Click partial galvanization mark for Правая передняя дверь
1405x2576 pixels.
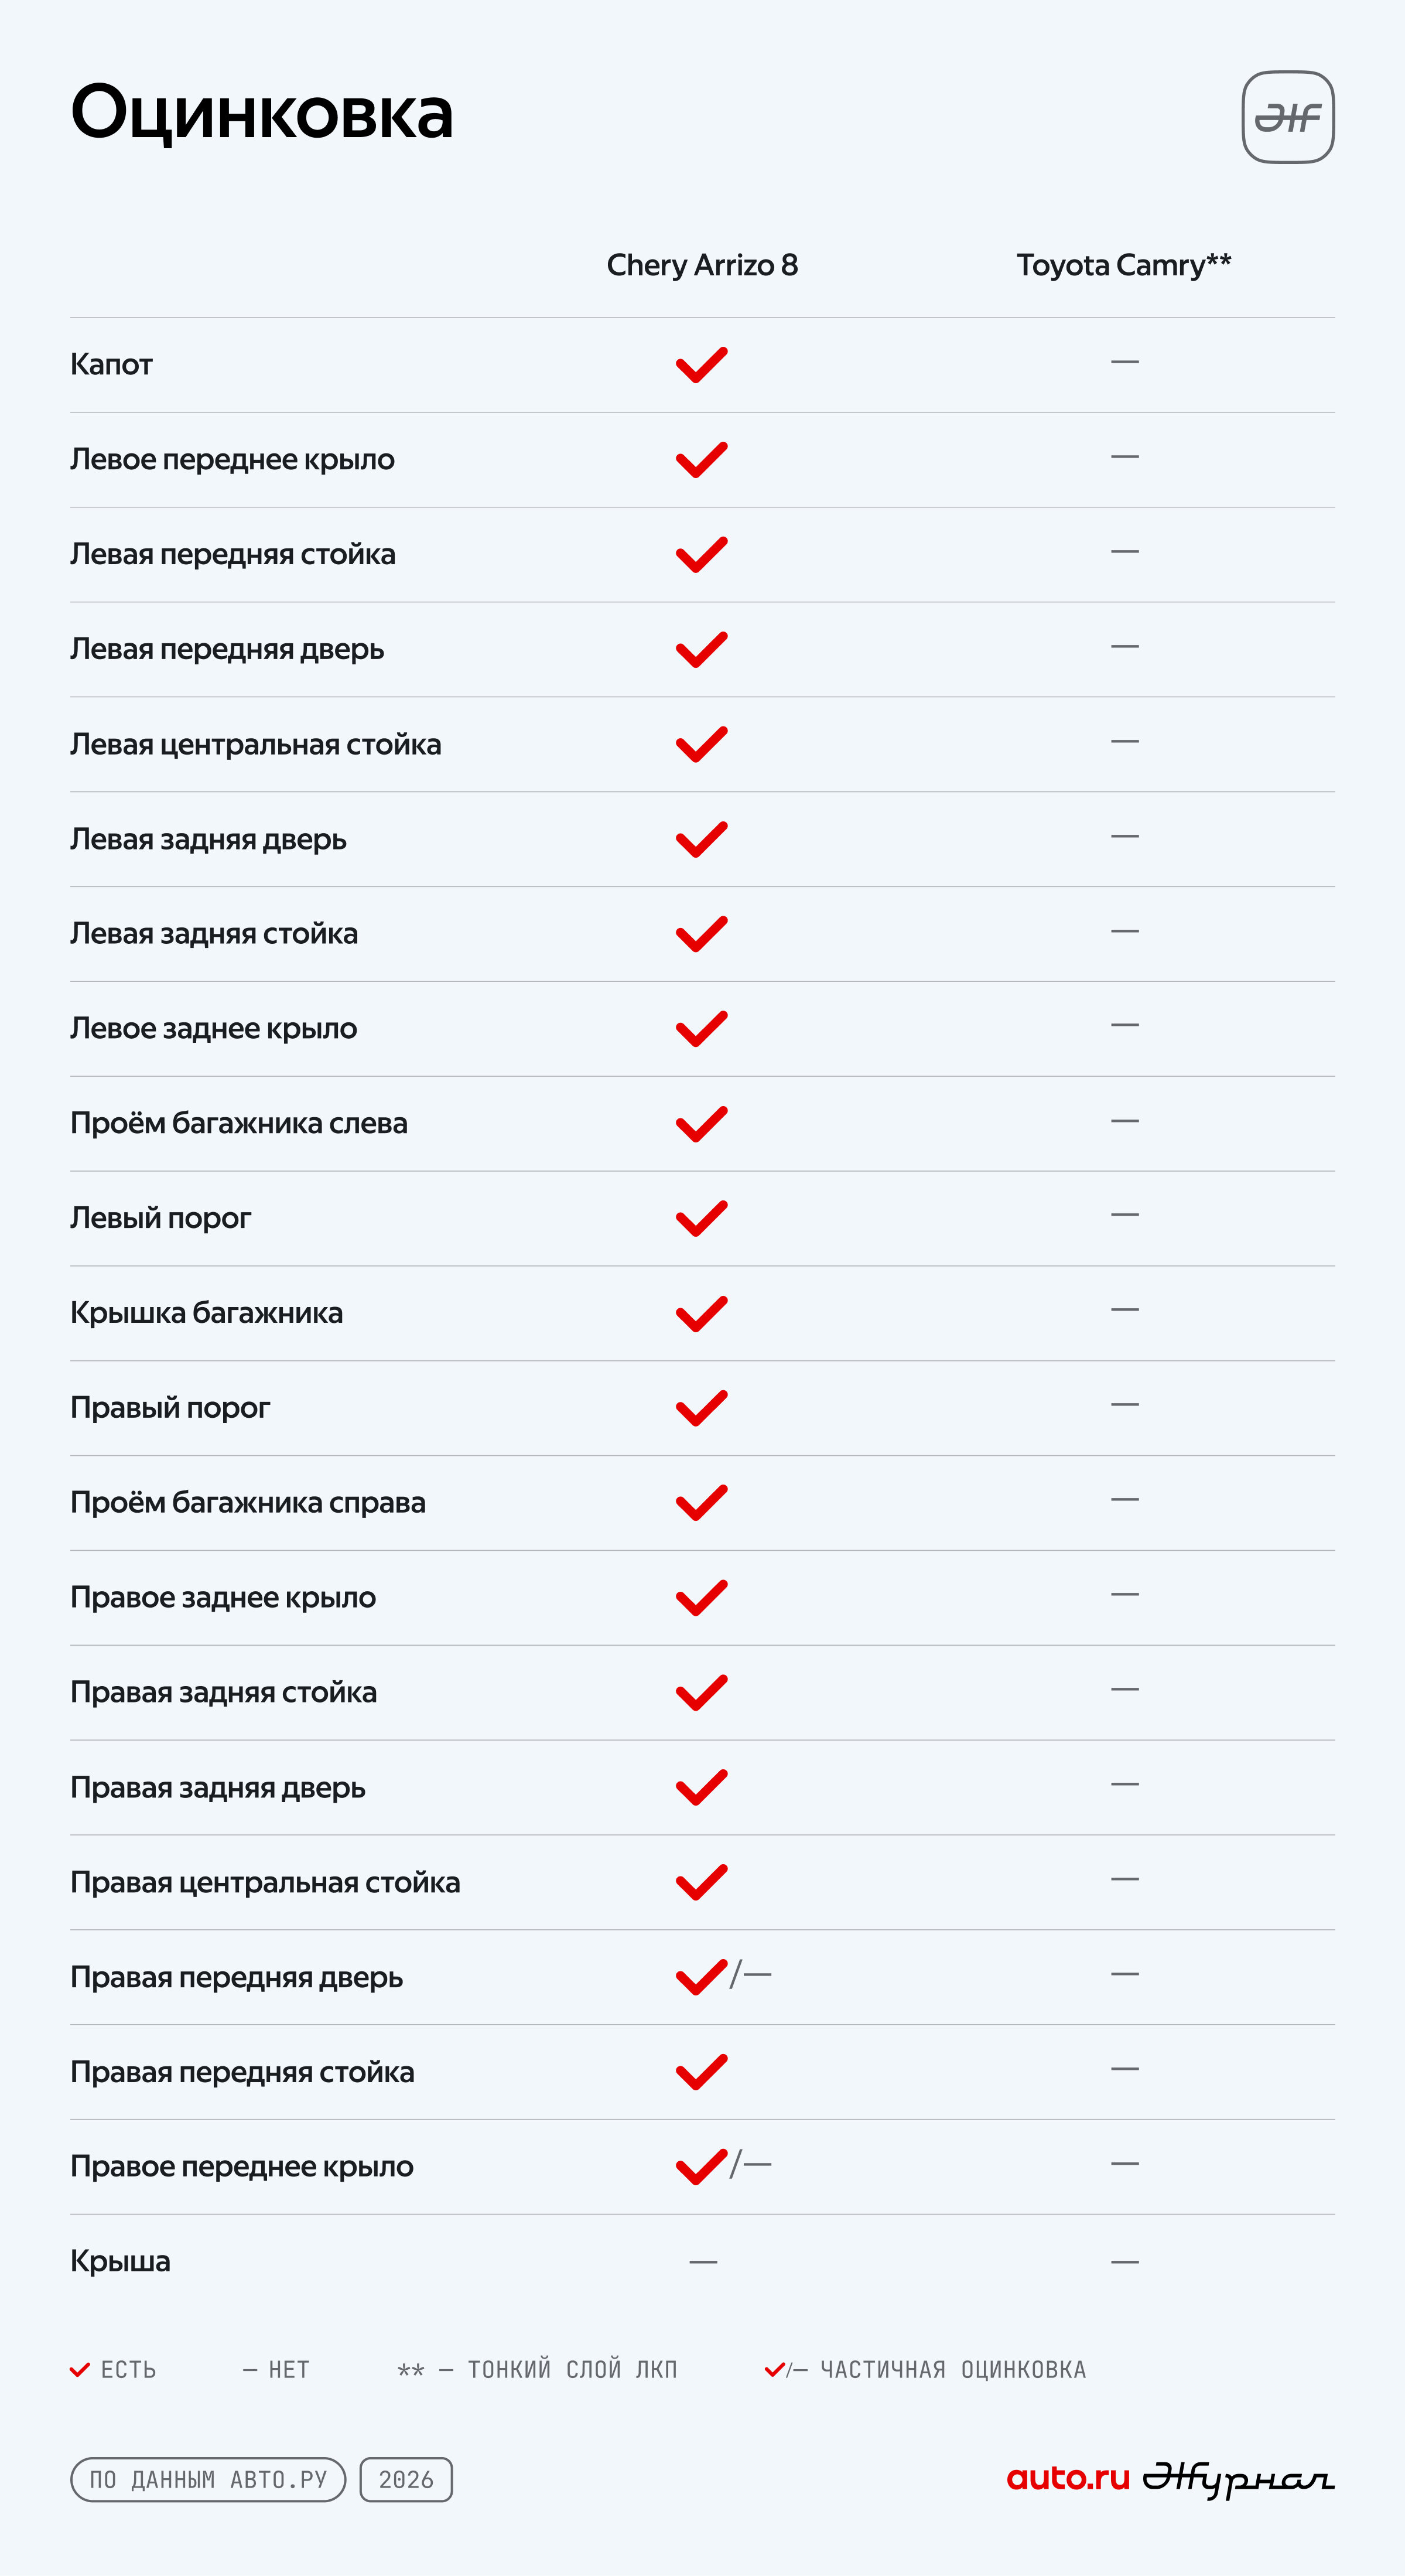tap(724, 1976)
